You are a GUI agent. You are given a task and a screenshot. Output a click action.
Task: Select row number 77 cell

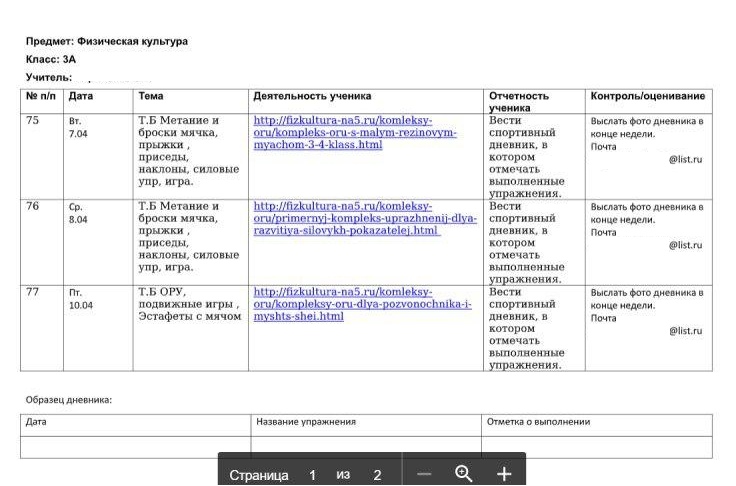point(42,328)
